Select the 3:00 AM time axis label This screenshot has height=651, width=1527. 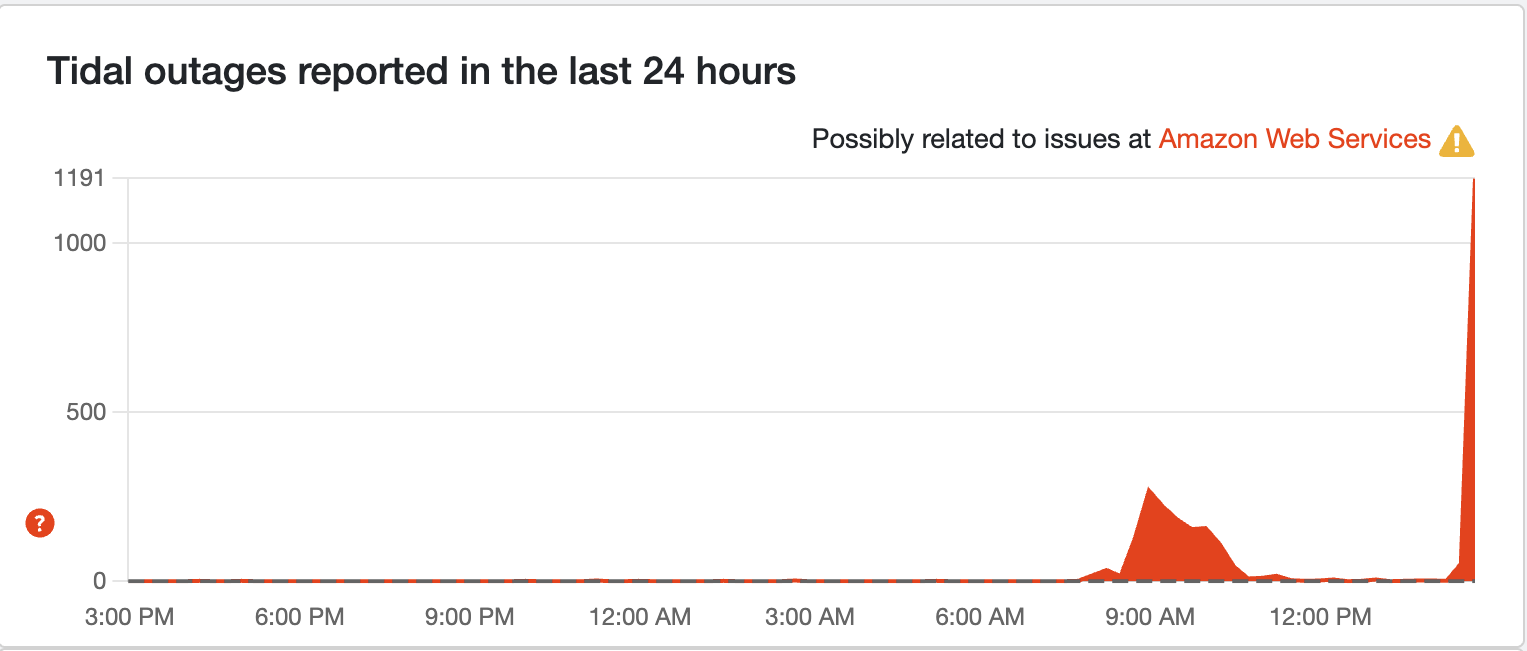click(x=811, y=617)
